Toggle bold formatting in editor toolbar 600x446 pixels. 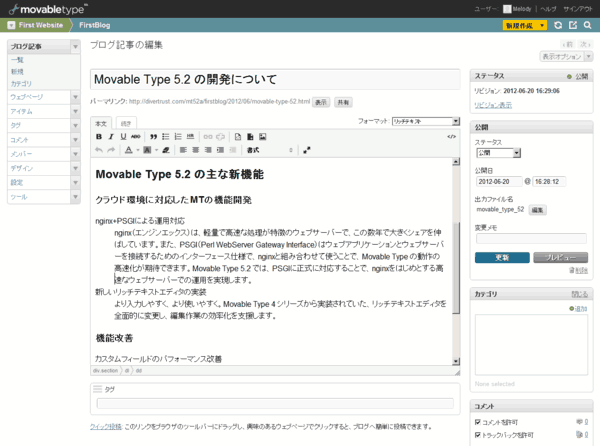coord(99,136)
